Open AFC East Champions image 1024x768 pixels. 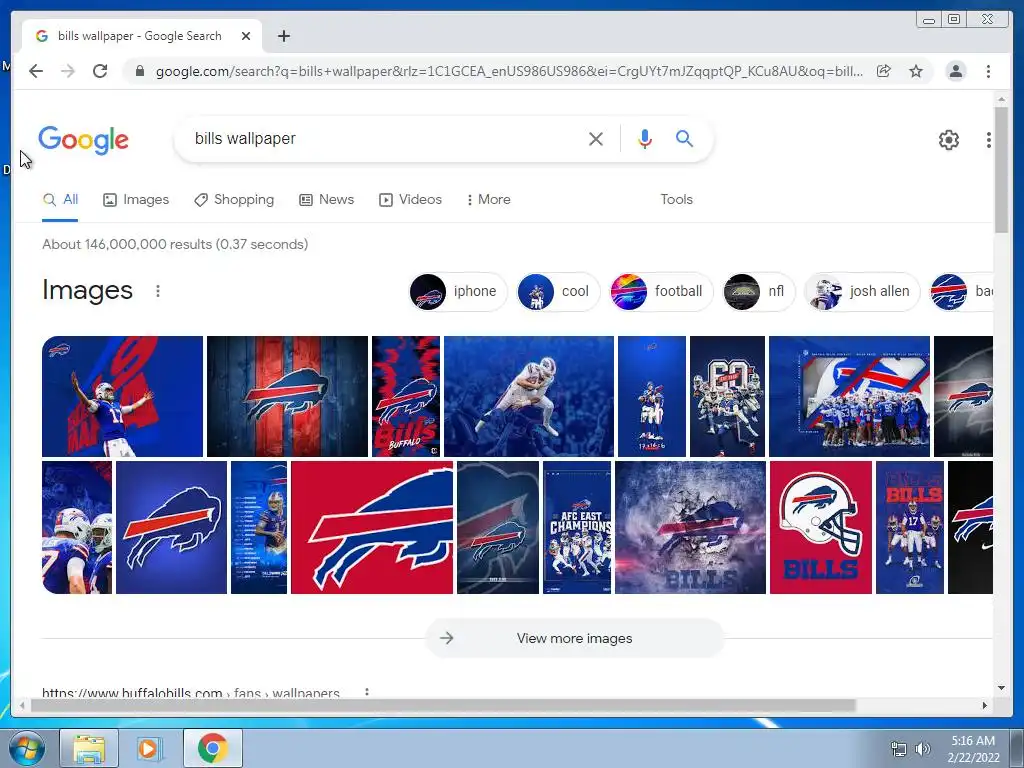pos(577,528)
